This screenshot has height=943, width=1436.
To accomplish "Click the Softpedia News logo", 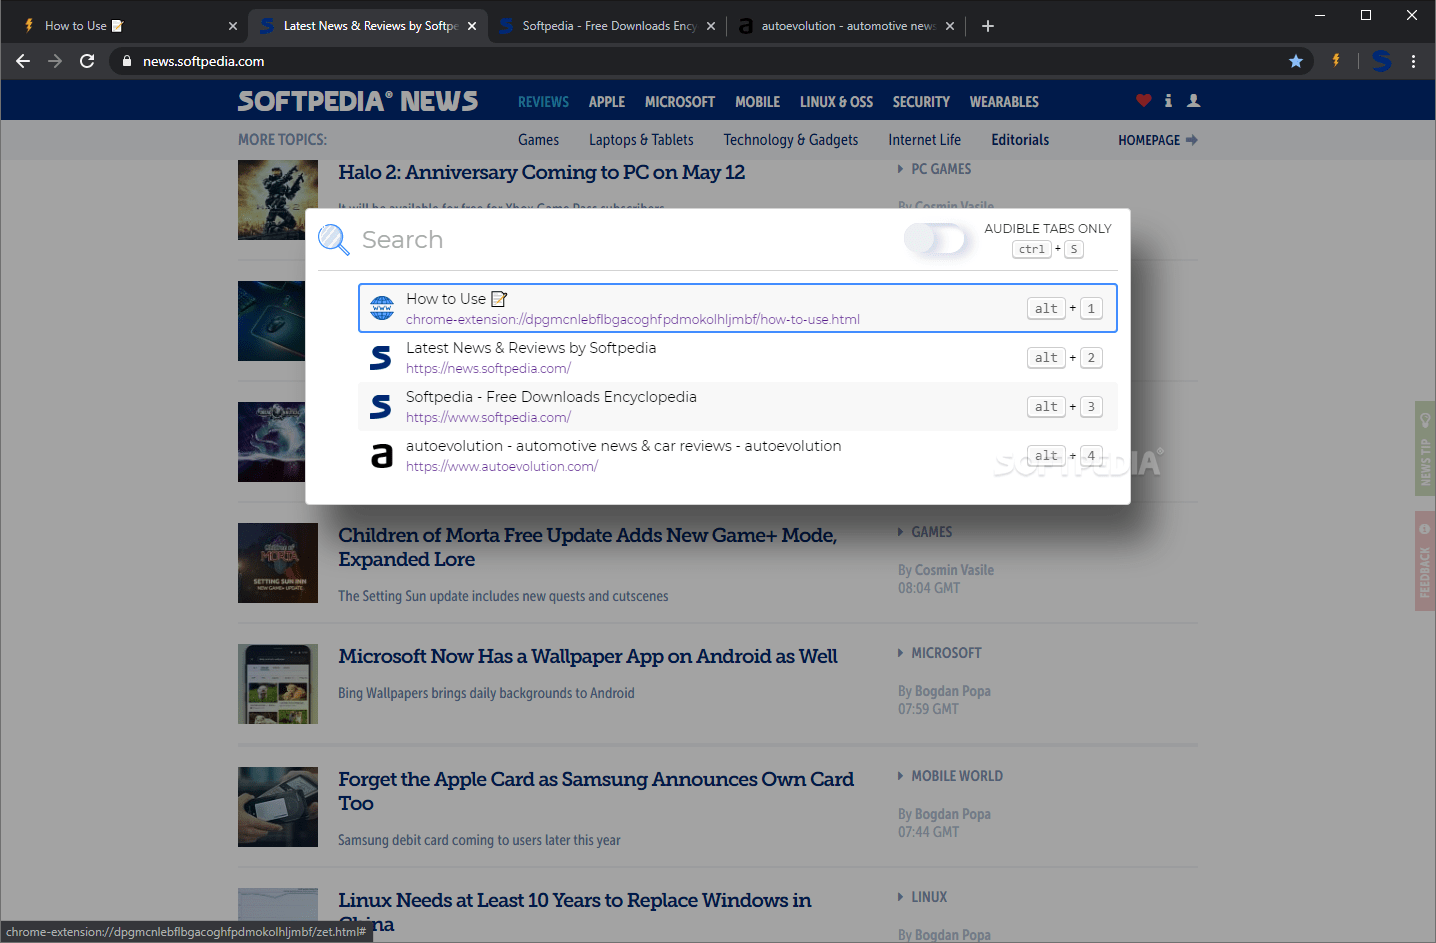I will tap(358, 101).
